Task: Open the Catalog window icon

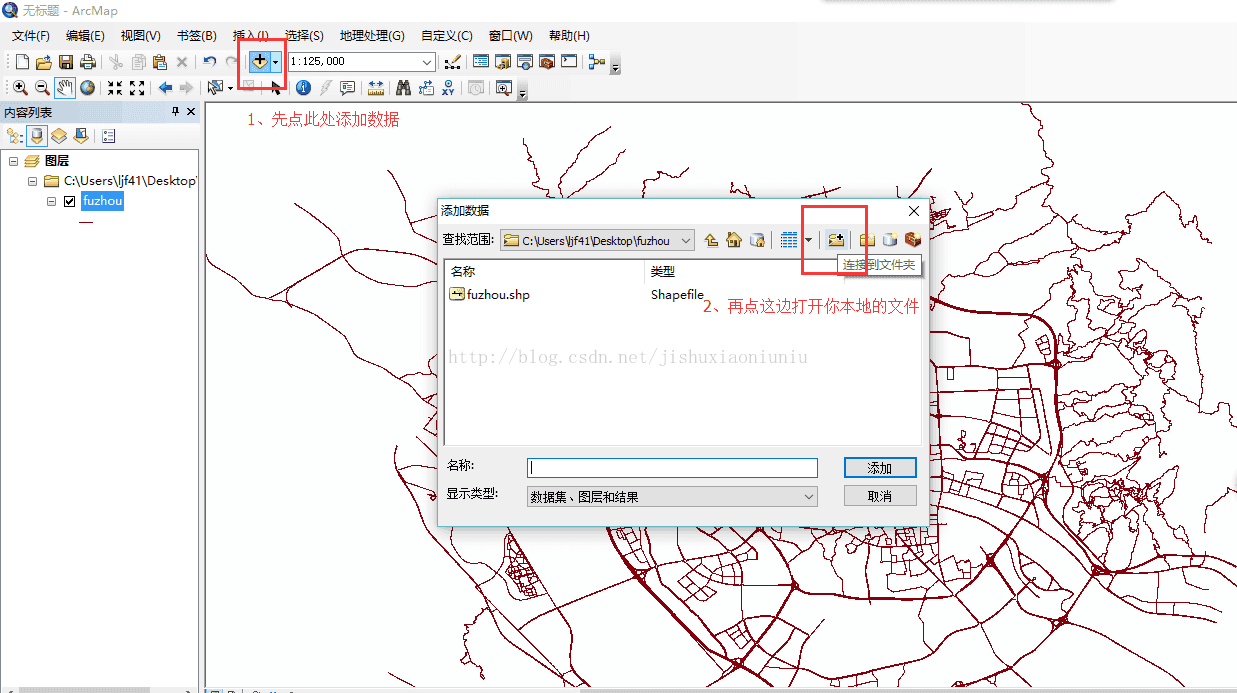Action: point(502,62)
